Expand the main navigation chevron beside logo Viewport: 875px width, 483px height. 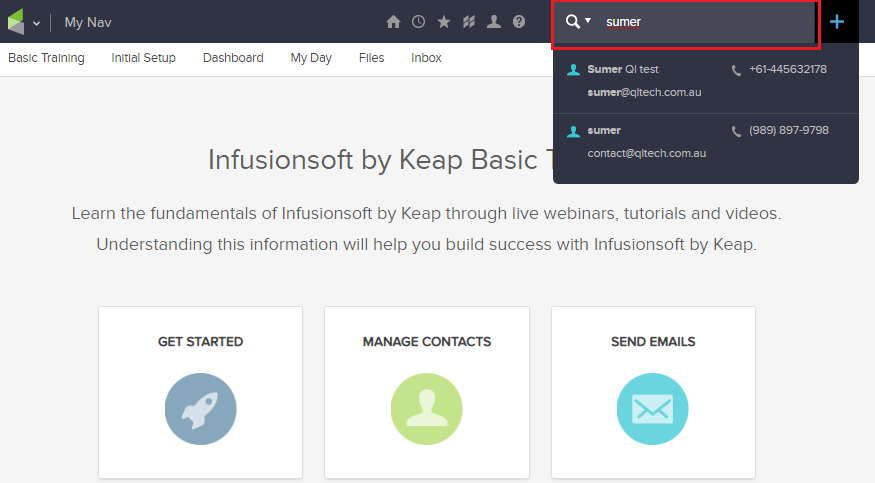click(x=36, y=23)
